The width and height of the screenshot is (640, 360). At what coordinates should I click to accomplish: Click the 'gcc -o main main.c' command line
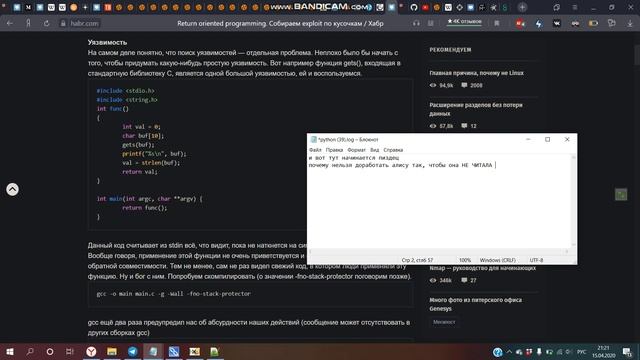174,293
